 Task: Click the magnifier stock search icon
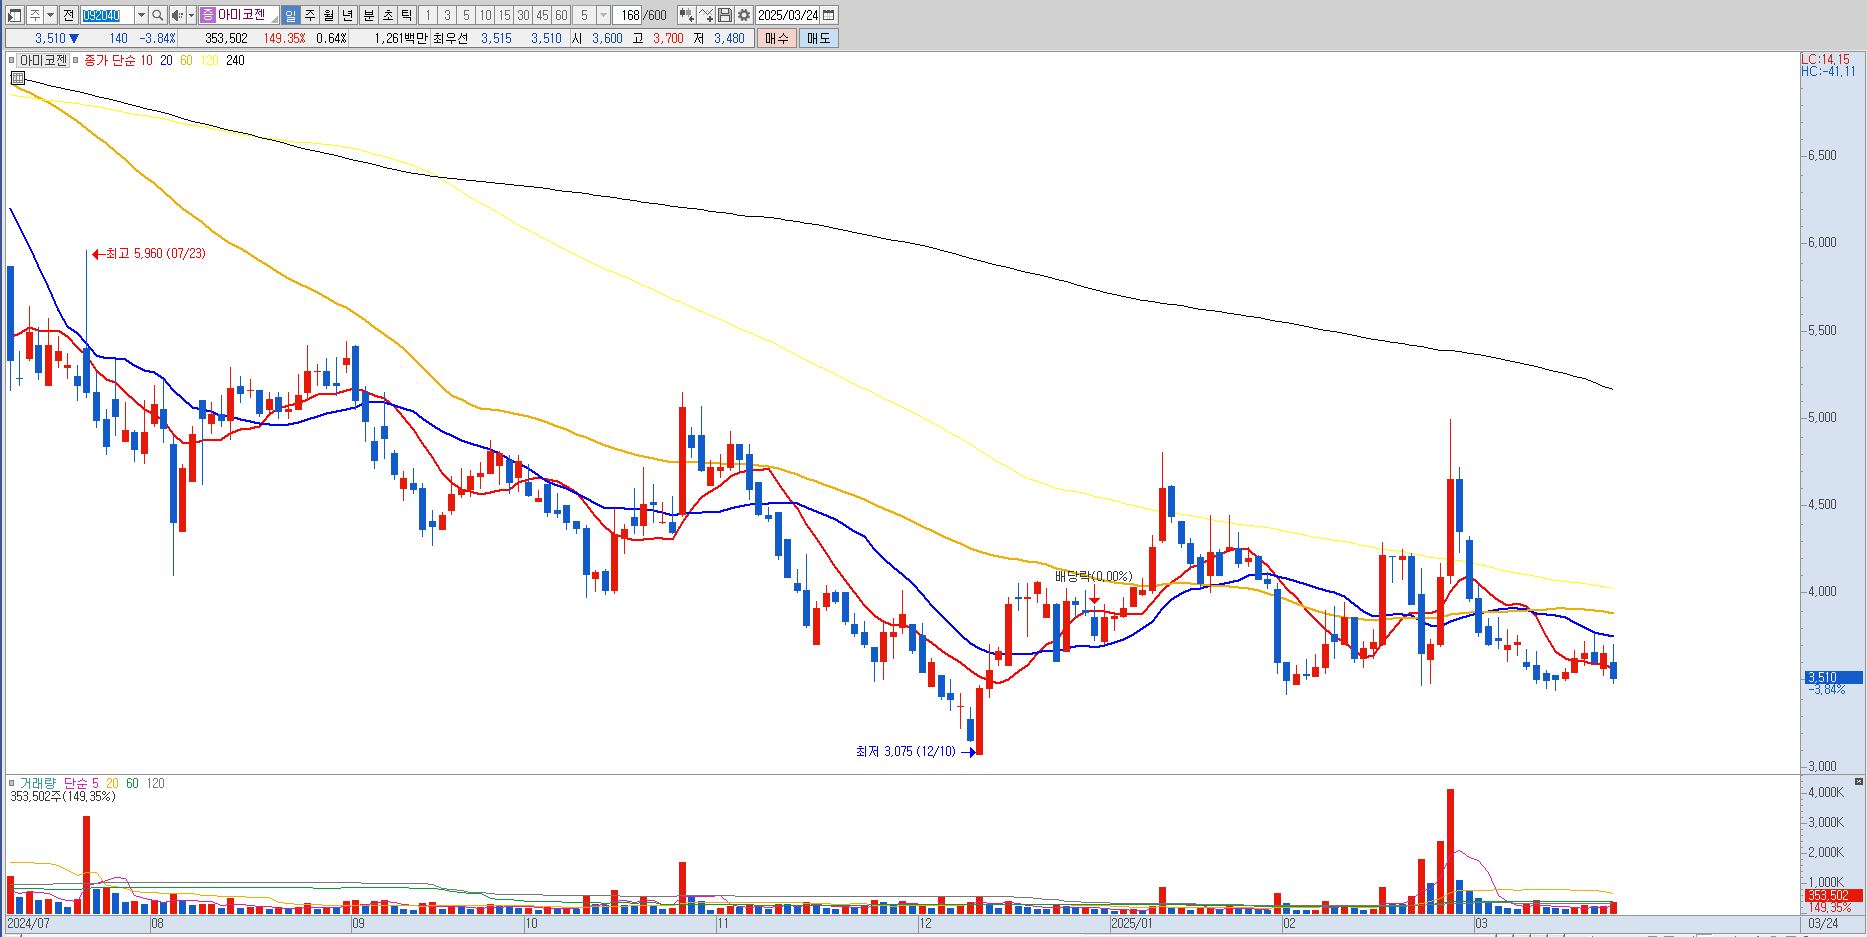click(x=158, y=15)
